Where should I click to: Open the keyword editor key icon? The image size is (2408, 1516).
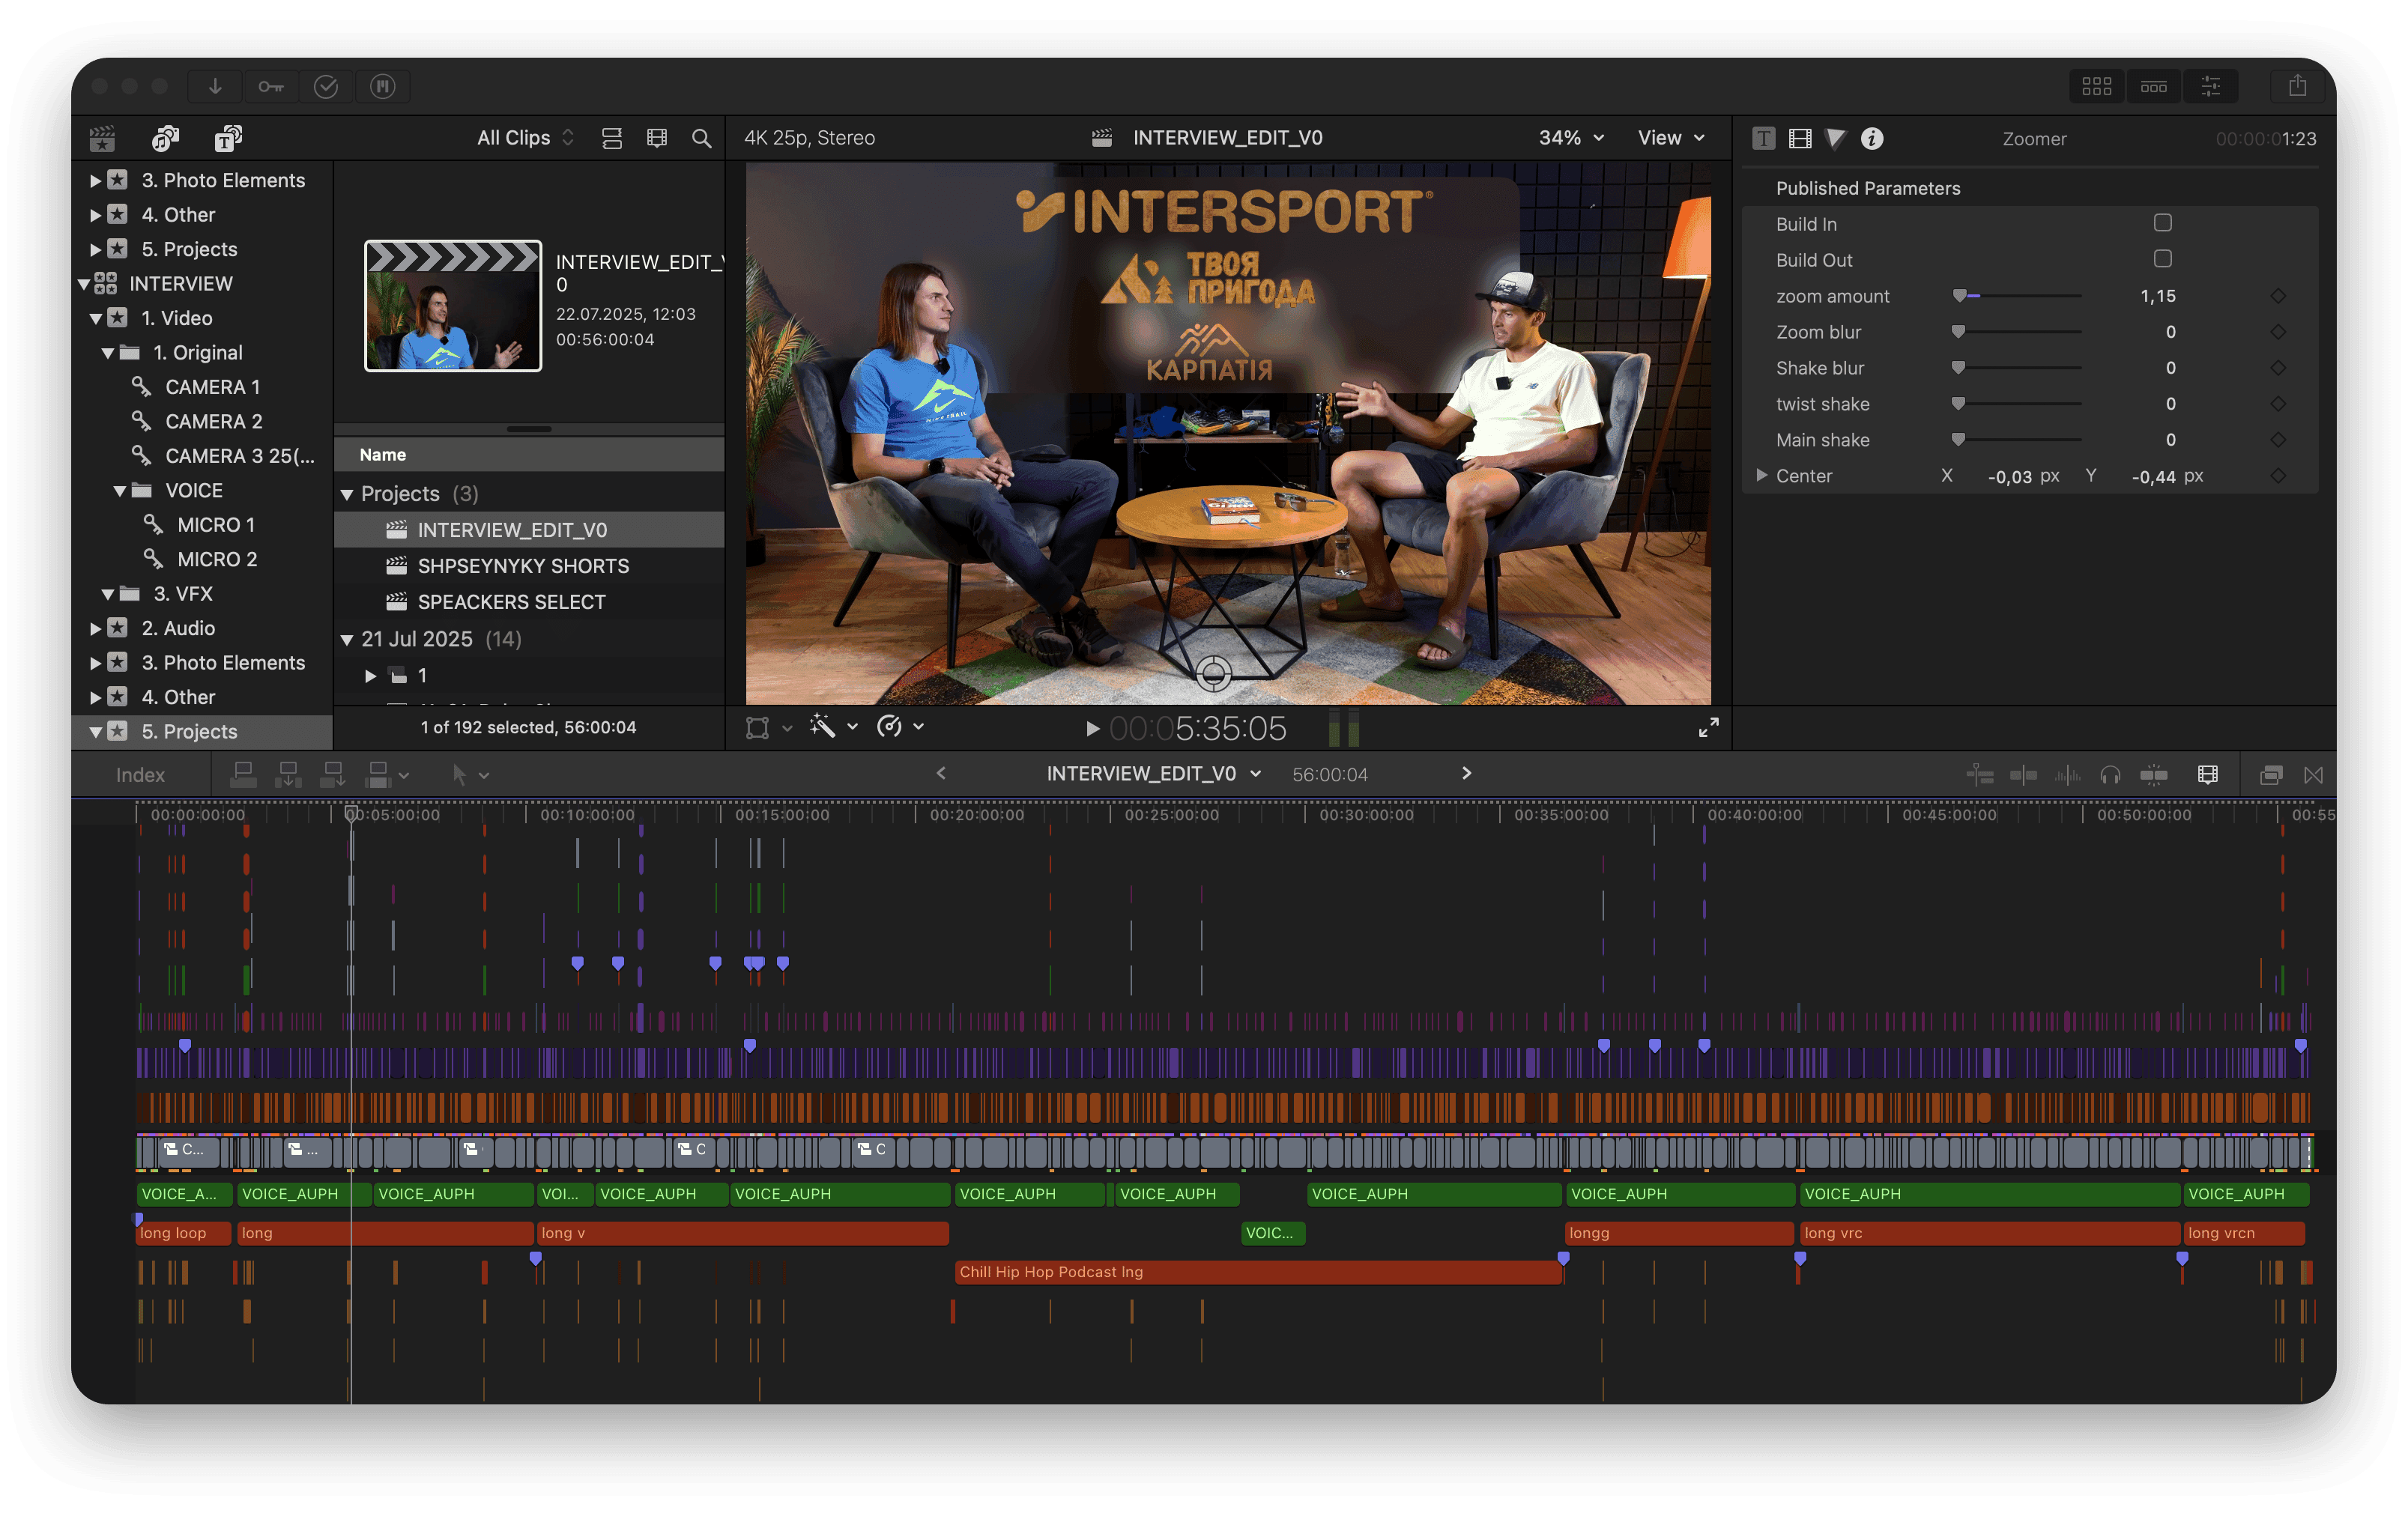(x=270, y=87)
